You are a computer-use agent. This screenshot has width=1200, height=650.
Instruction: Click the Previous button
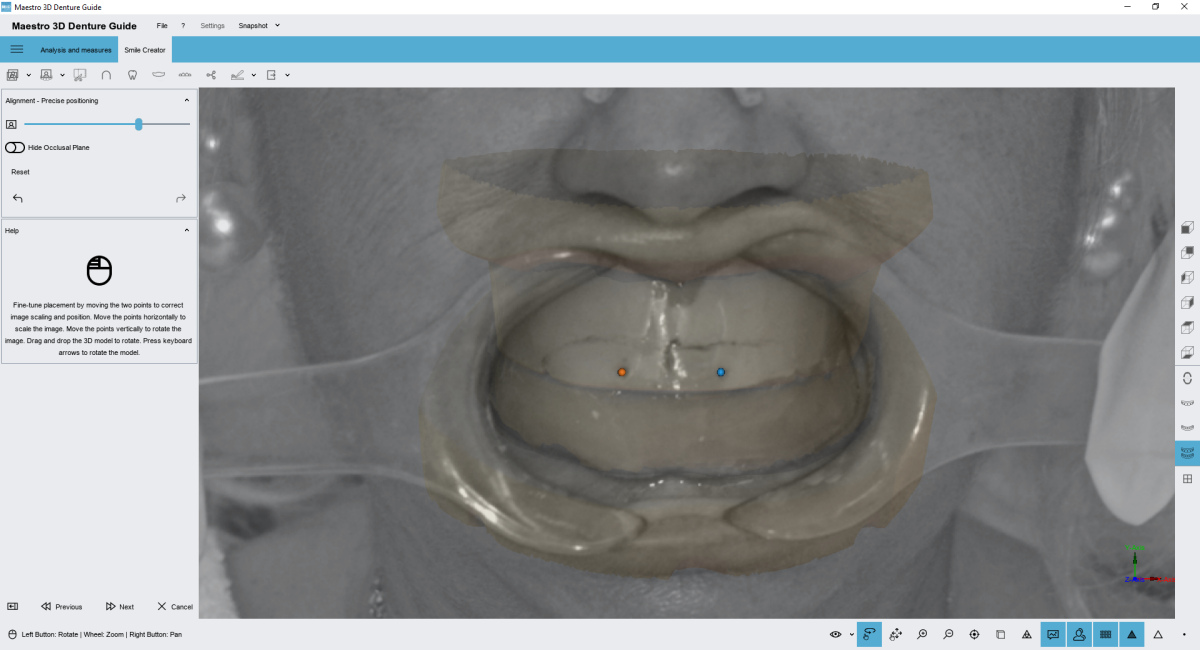(x=61, y=606)
